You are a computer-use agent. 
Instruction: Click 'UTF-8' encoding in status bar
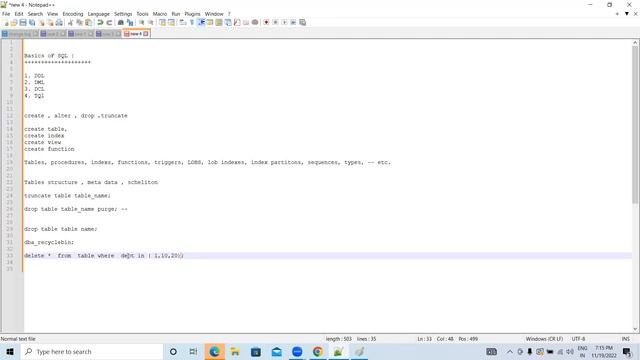click(578, 339)
